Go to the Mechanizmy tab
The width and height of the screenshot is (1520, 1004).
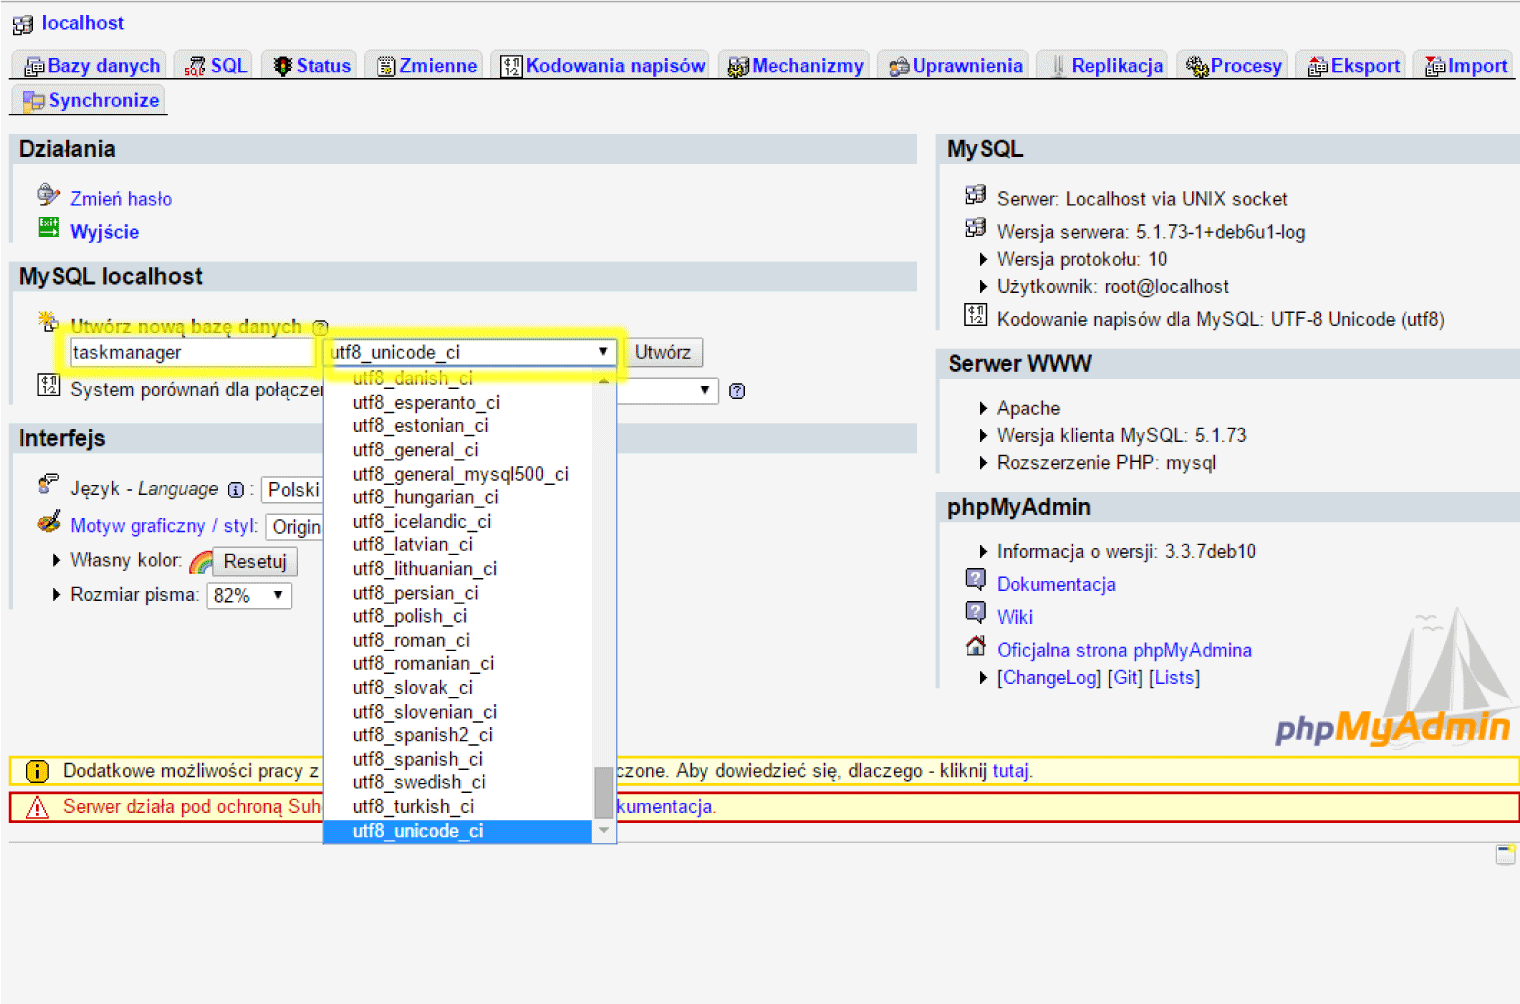click(795, 66)
